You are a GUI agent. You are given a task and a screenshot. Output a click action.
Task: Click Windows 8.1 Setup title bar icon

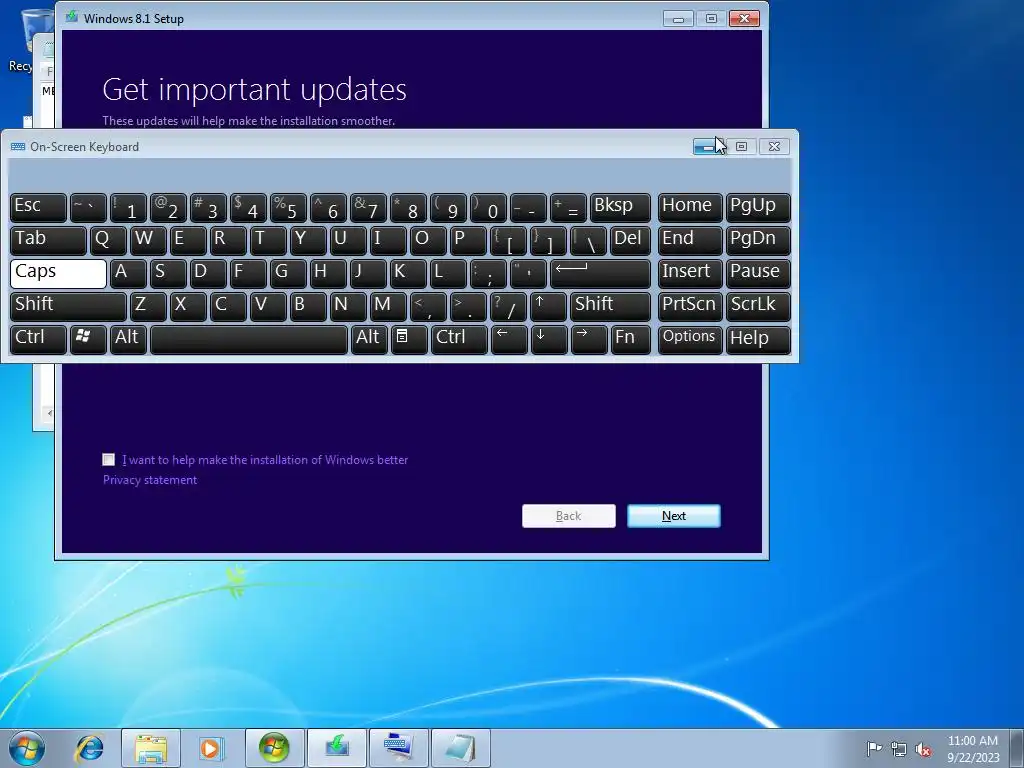(71, 18)
